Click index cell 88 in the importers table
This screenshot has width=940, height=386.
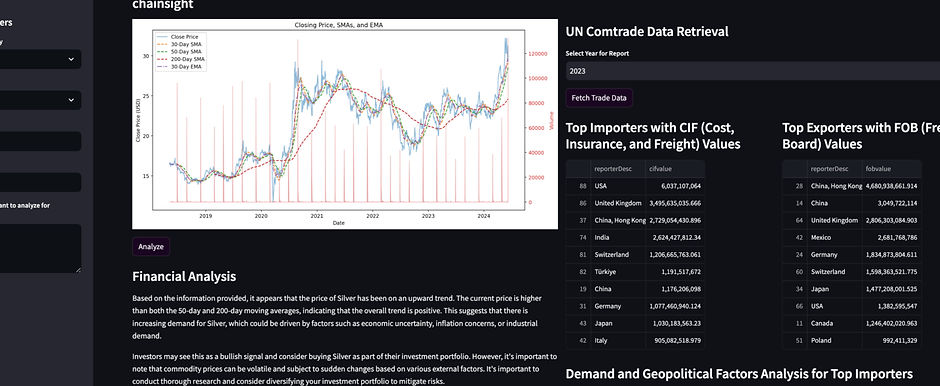click(x=579, y=186)
